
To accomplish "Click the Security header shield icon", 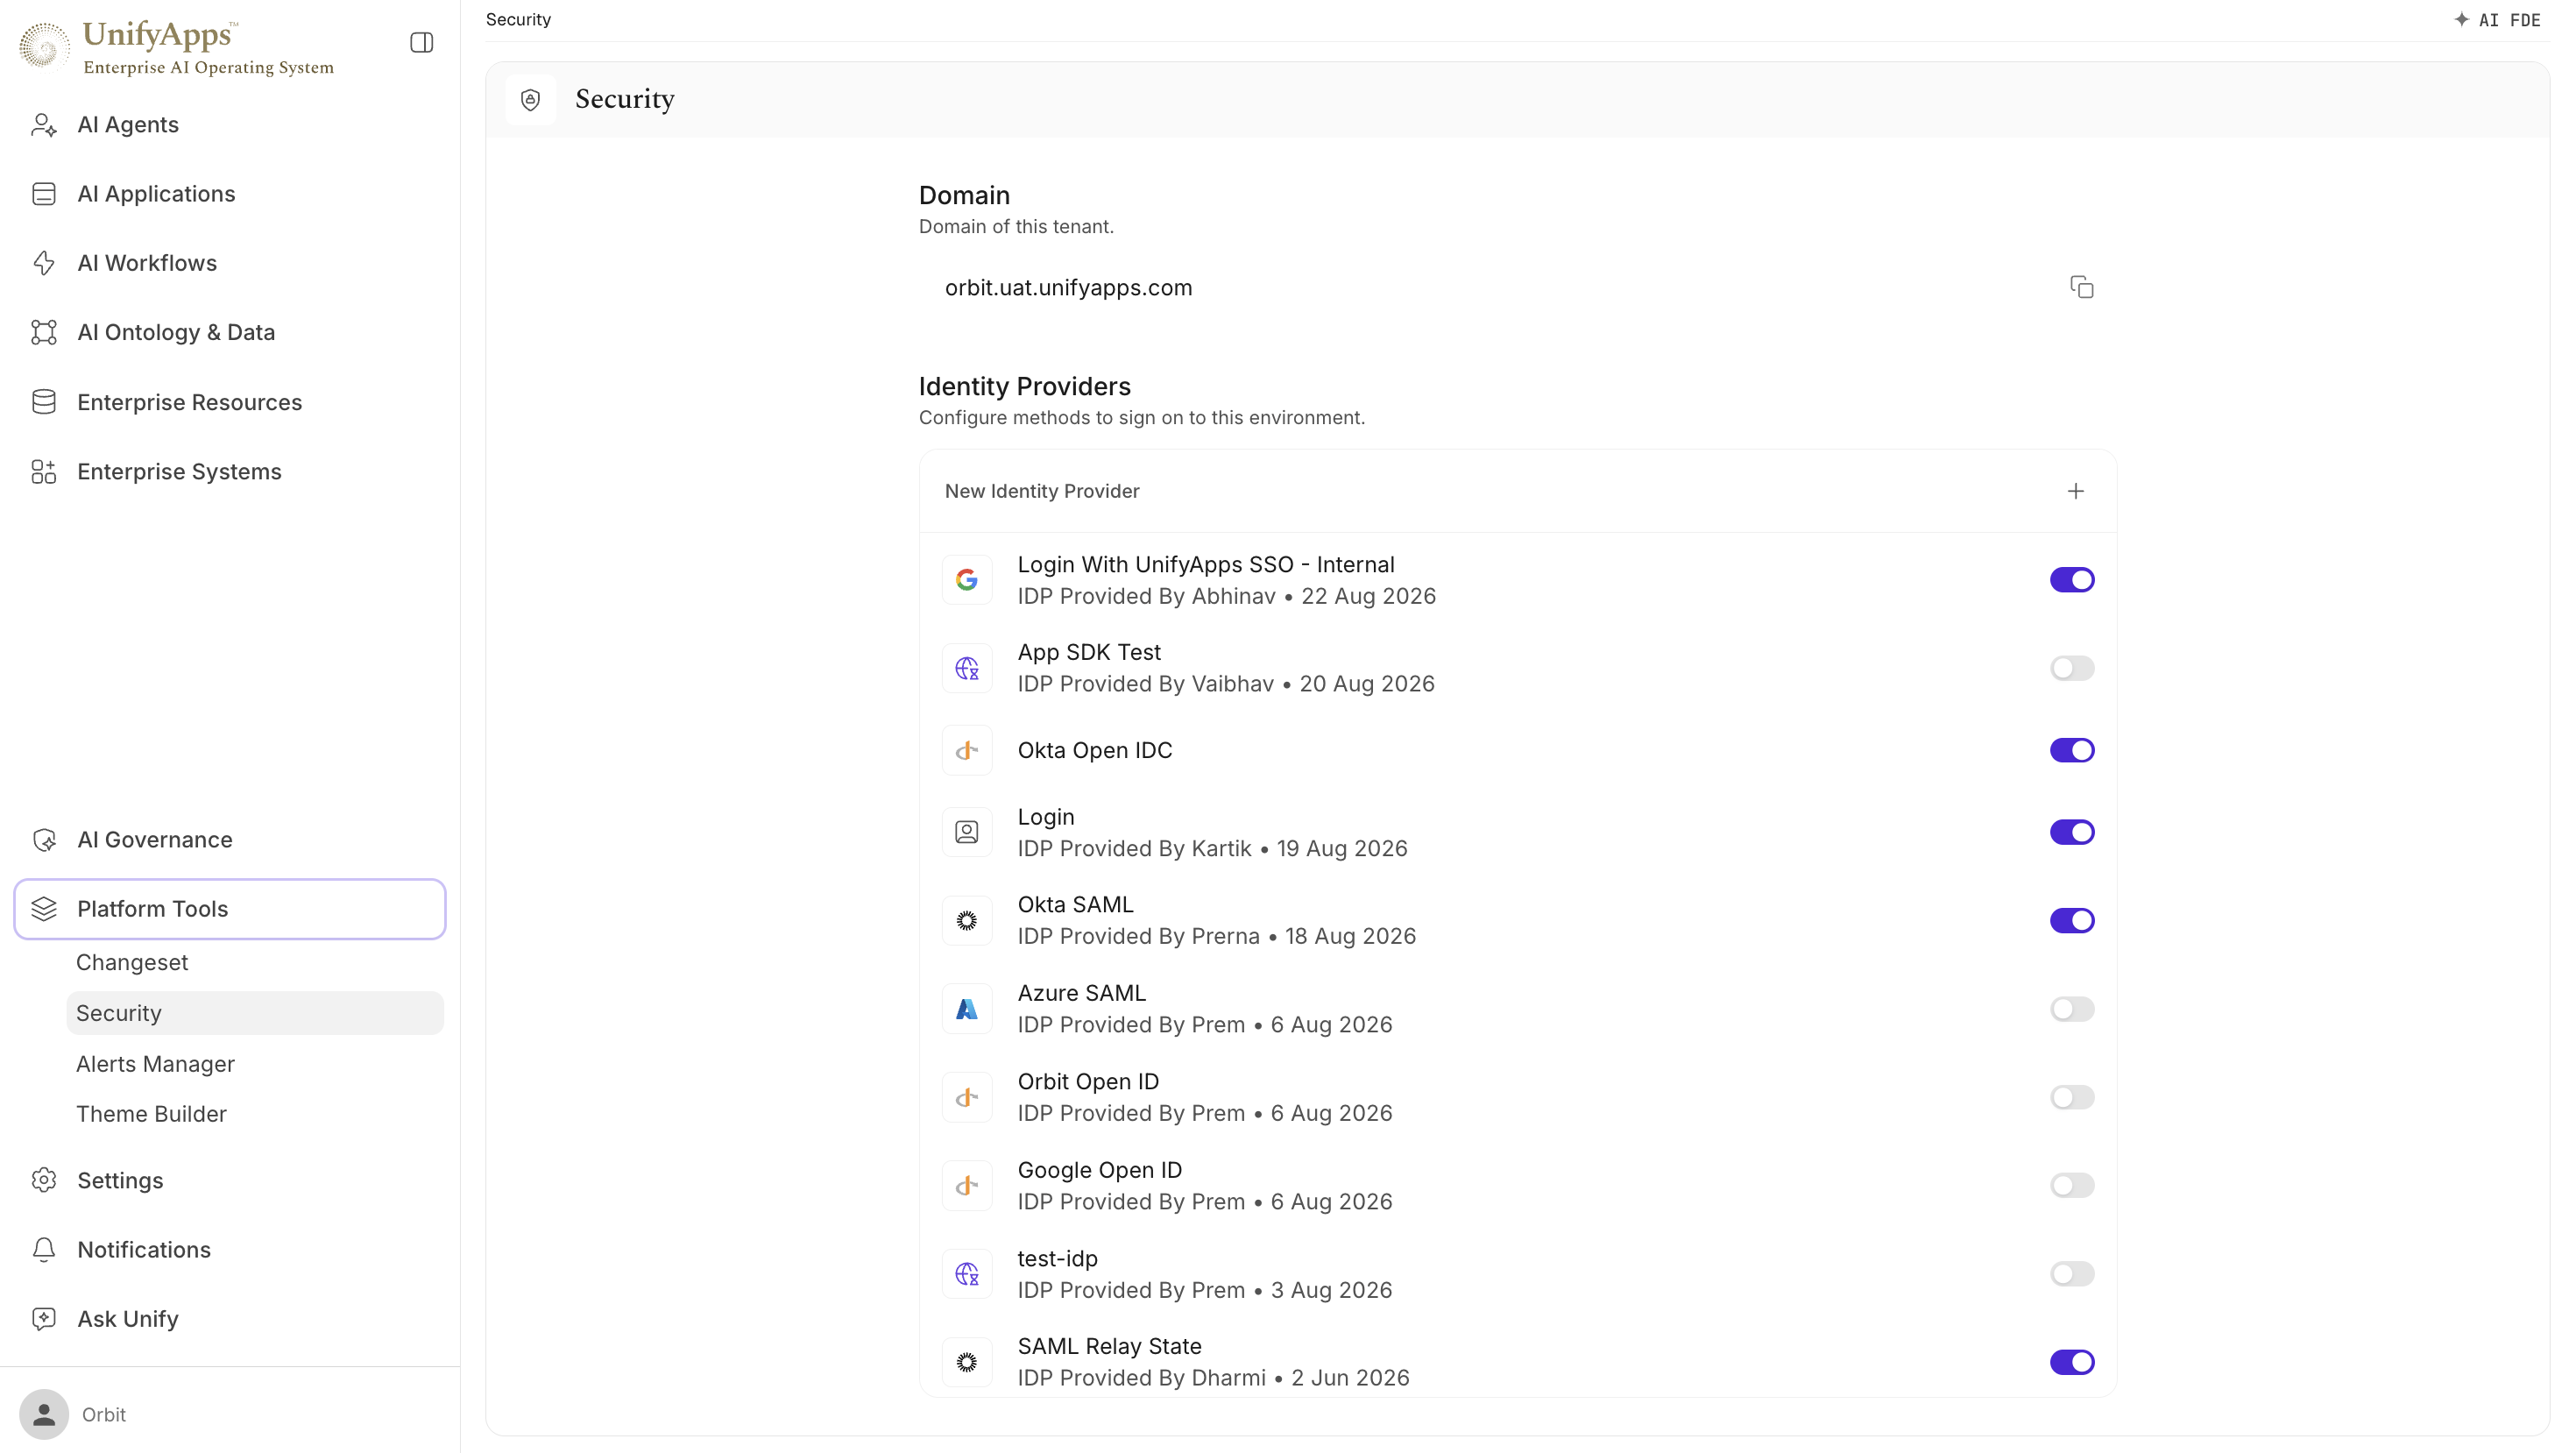I will click(x=531, y=99).
